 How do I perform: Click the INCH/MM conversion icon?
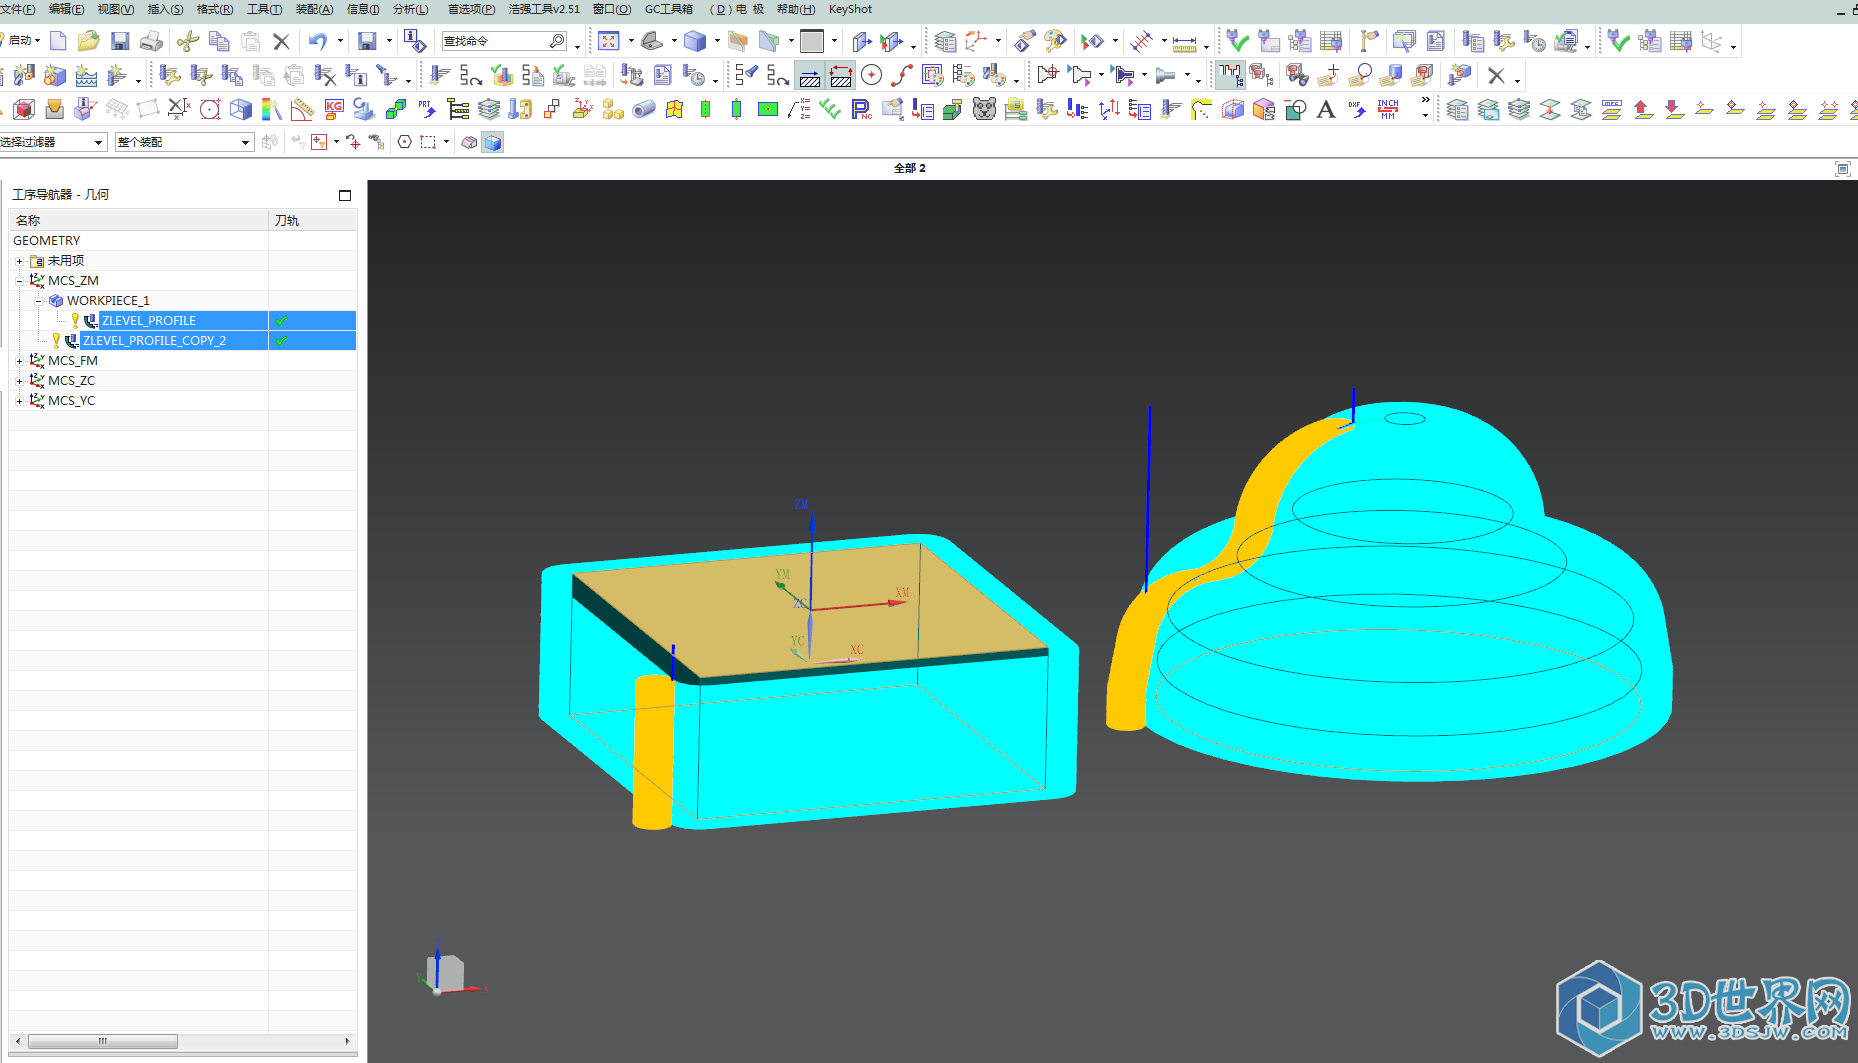pos(1388,109)
